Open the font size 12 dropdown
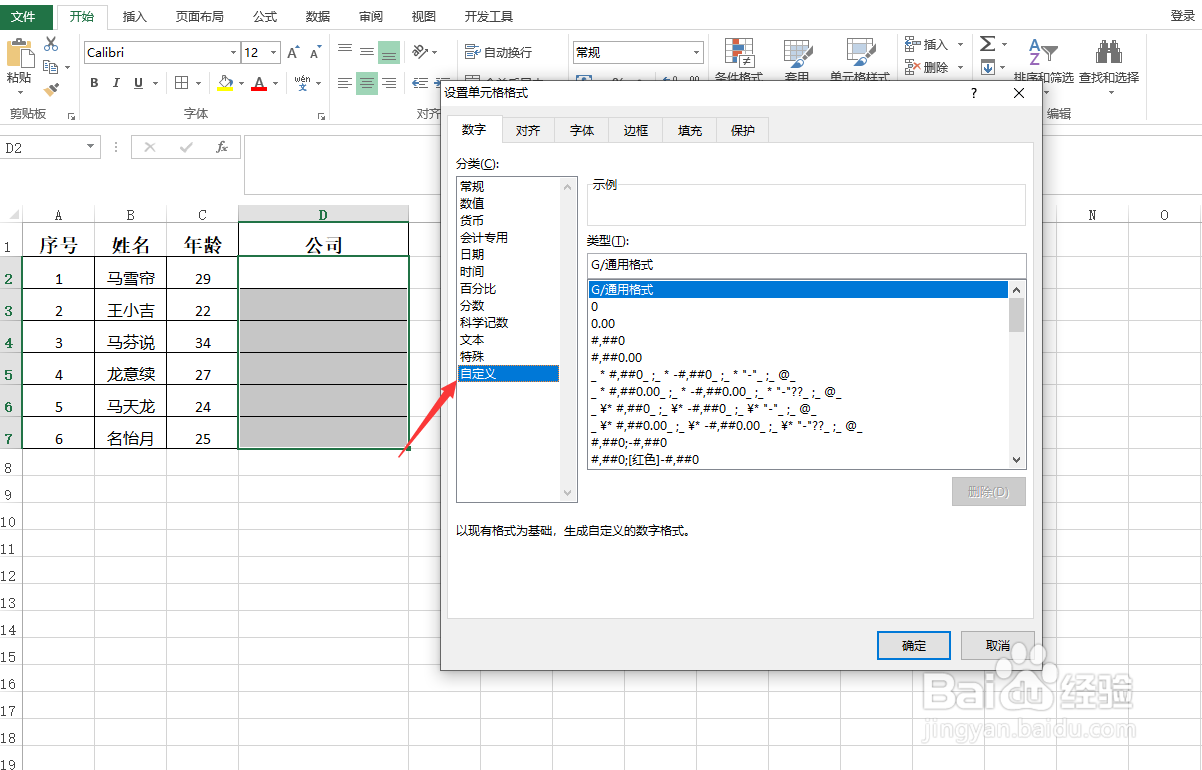The height and width of the screenshot is (770, 1202). pos(274,52)
